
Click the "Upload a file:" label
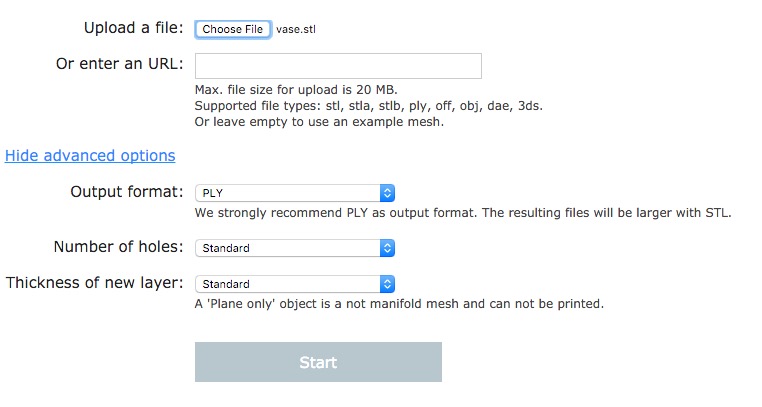click(134, 29)
